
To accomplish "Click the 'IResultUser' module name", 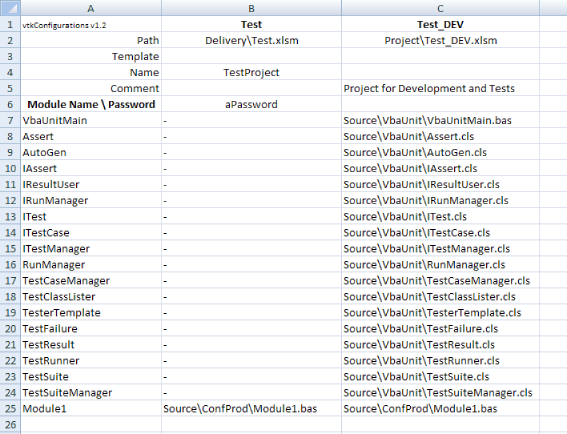I will (x=91, y=184).
